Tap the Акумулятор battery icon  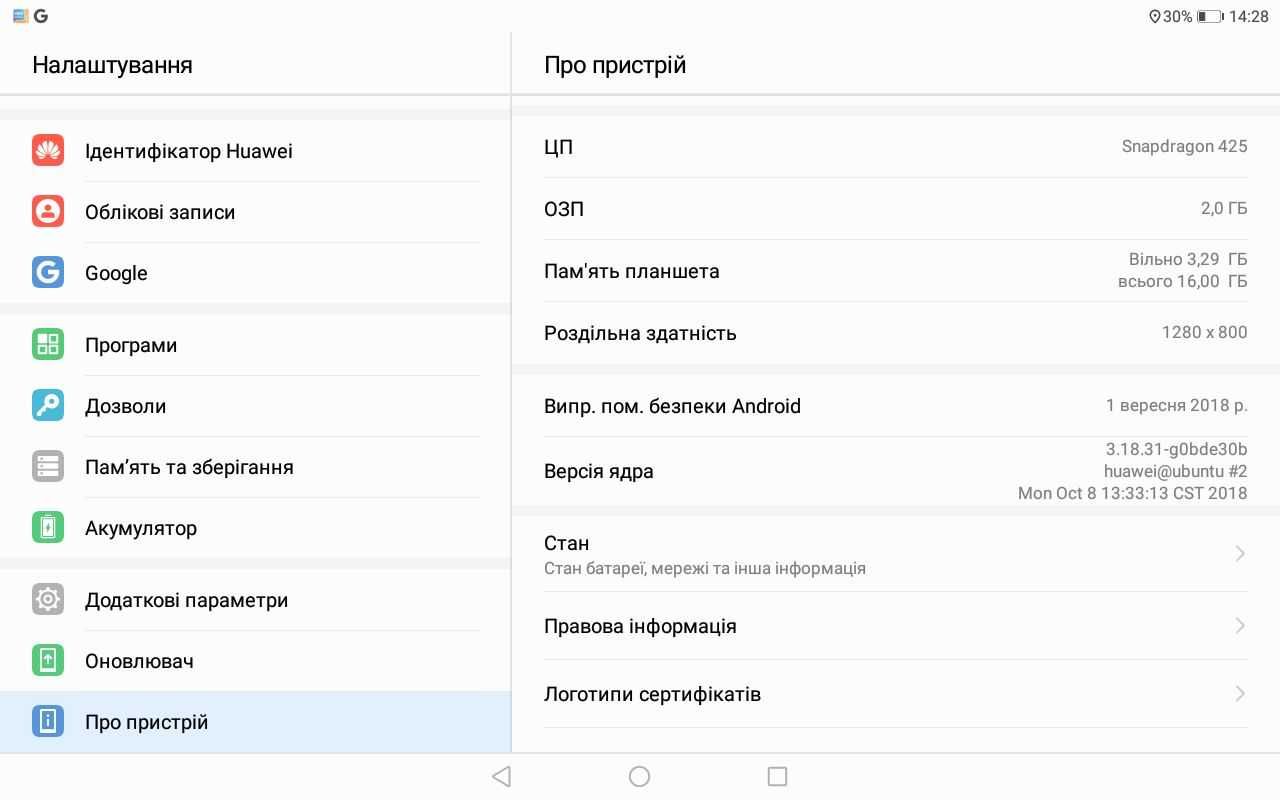pyautogui.click(x=48, y=528)
